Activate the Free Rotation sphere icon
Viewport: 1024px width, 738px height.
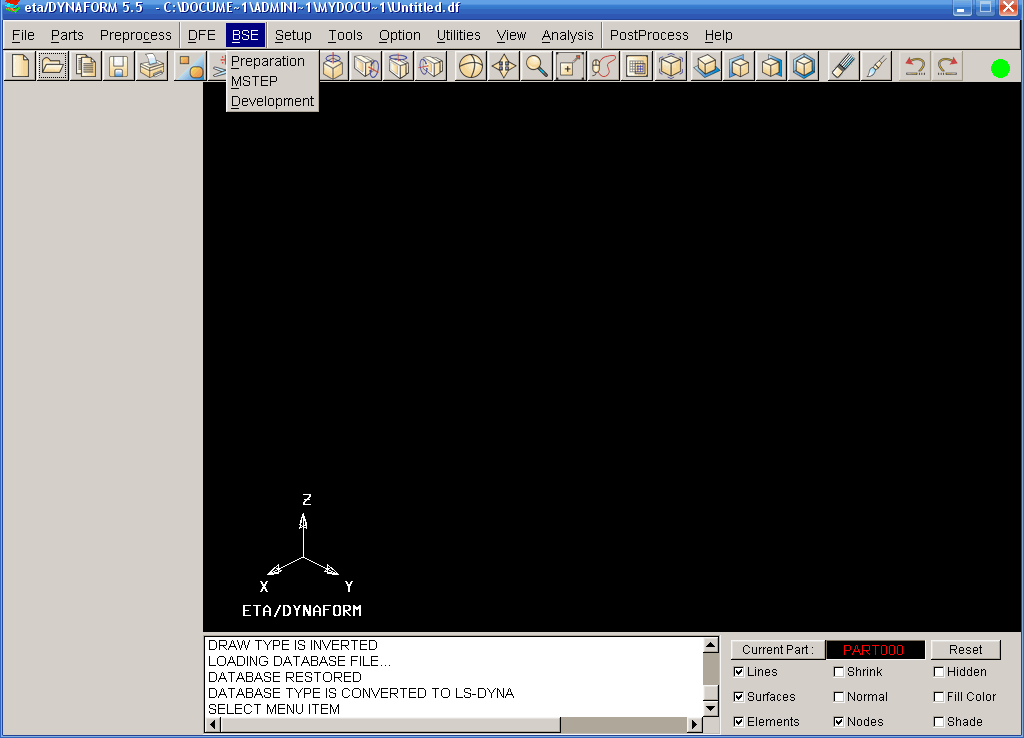pyautogui.click(x=471, y=66)
